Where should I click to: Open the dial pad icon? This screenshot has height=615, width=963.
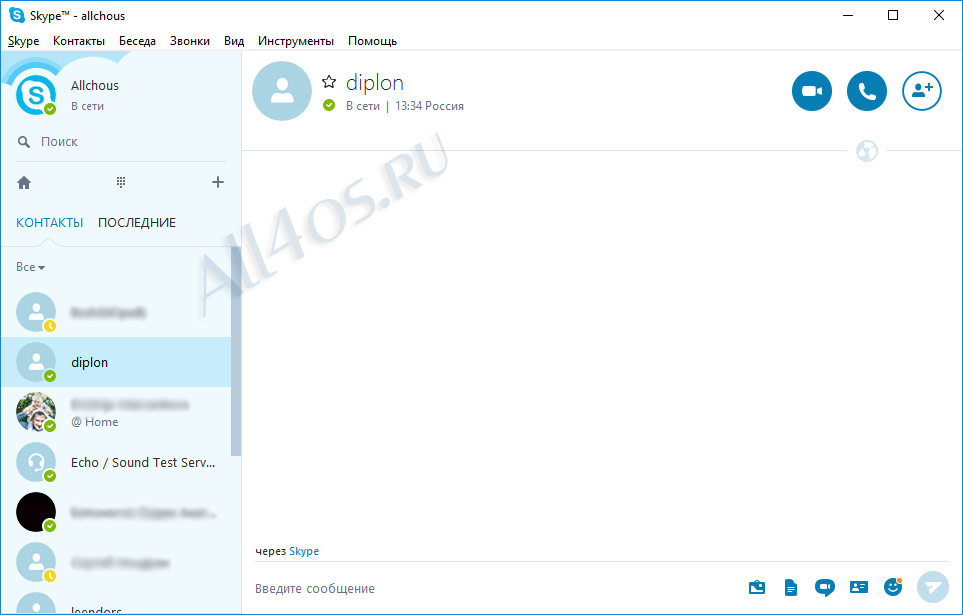click(121, 182)
